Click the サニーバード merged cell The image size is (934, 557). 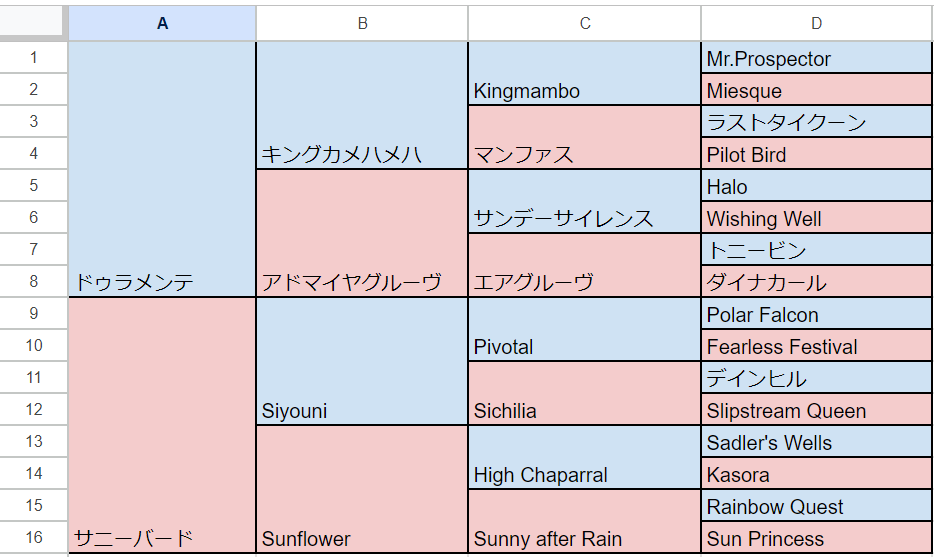pos(162,425)
